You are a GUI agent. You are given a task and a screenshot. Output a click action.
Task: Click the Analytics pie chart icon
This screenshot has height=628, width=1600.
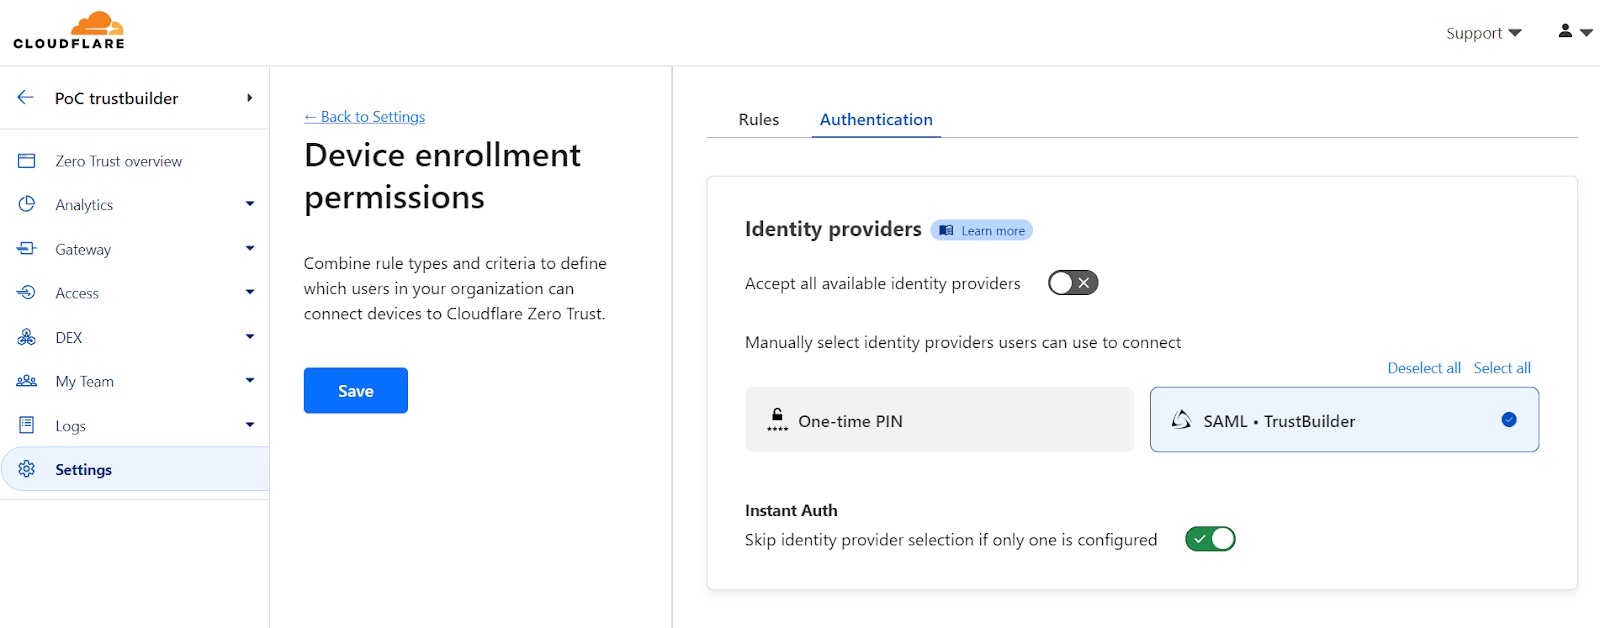point(27,204)
